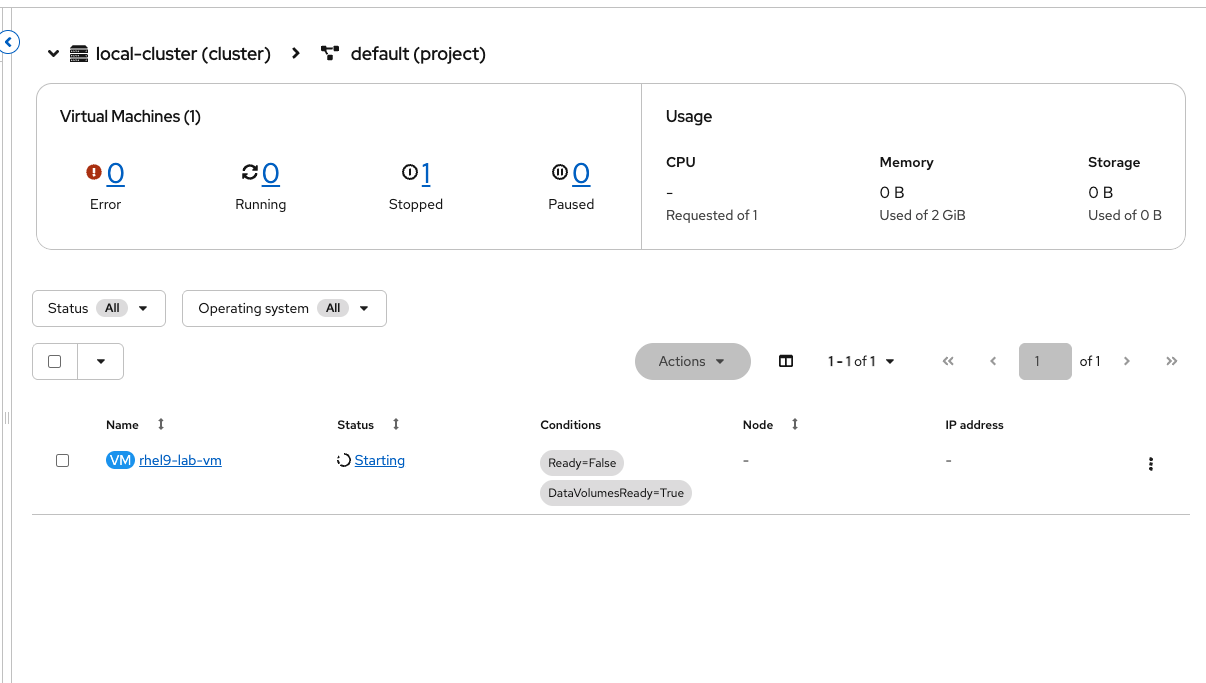
Task: Click the local-cluster server icon
Action: click(79, 54)
